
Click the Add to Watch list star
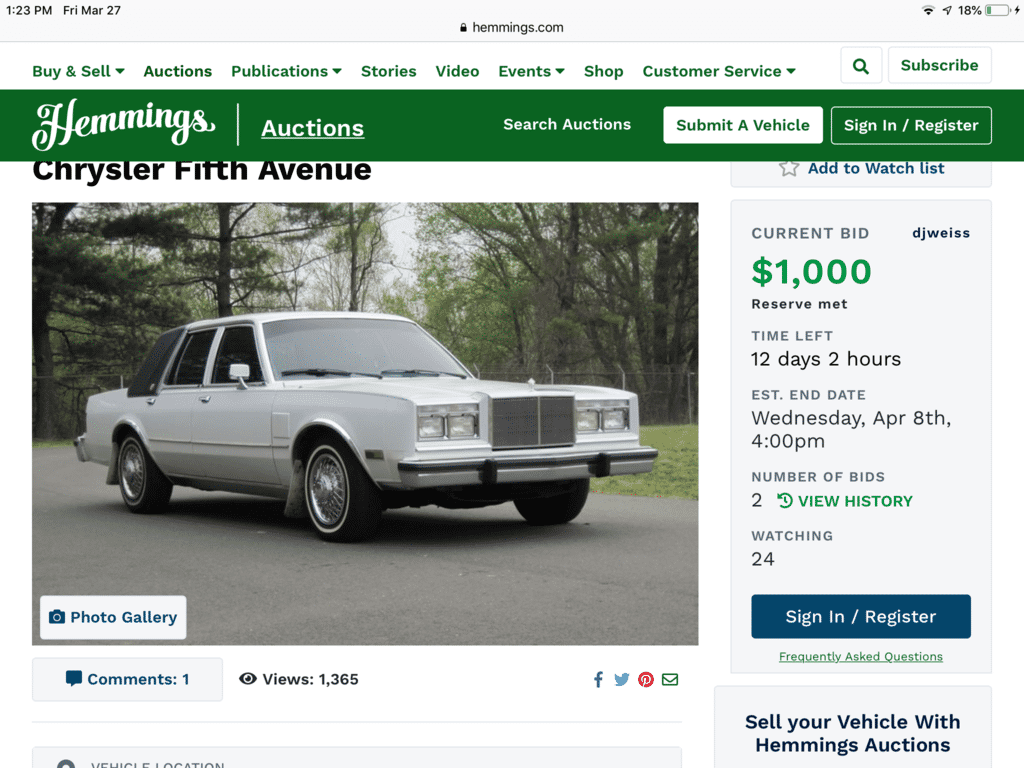[x=789, y=168]
